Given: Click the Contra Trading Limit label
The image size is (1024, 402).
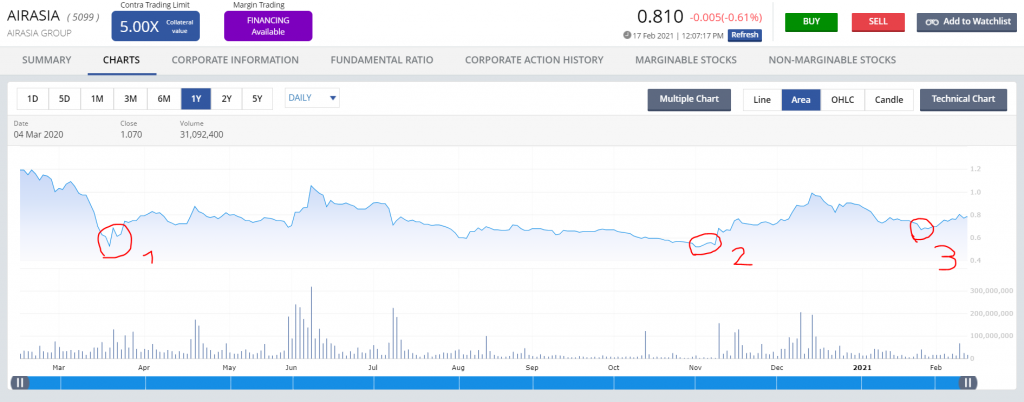Looking at the screenshot, I should tap(155, 5).
